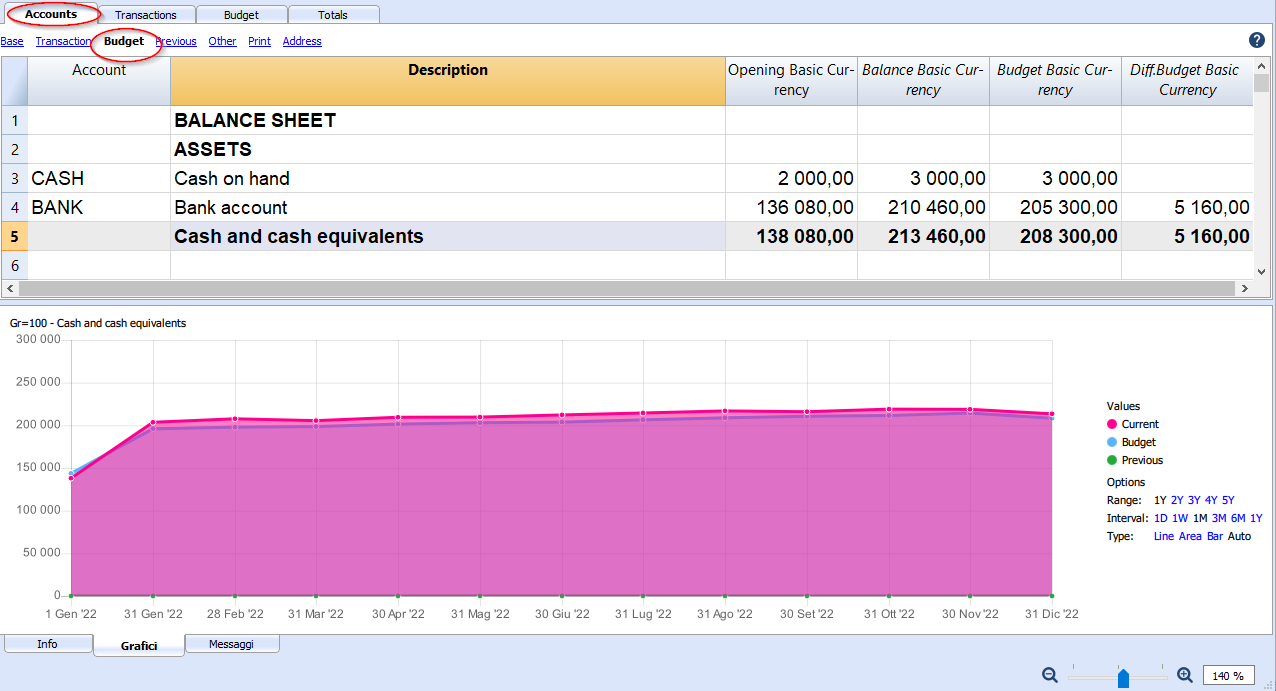Switch to the Accounts tab
The height and width of the screenshot is (691, 1276).
(51, 14)
